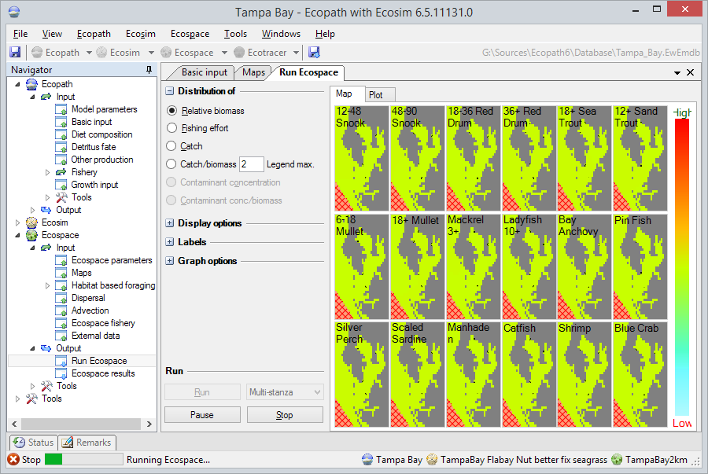Click the Ecotracer toolbar icon

pos(241,52)
